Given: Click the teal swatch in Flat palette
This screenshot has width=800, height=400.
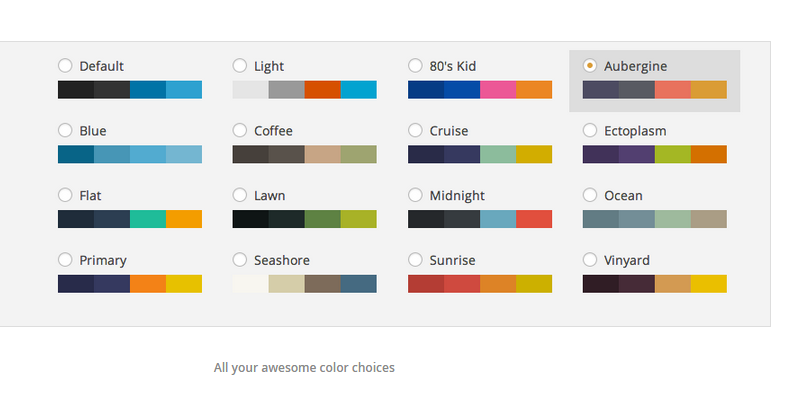Looking at the screenshot, I should pos(148,219).
